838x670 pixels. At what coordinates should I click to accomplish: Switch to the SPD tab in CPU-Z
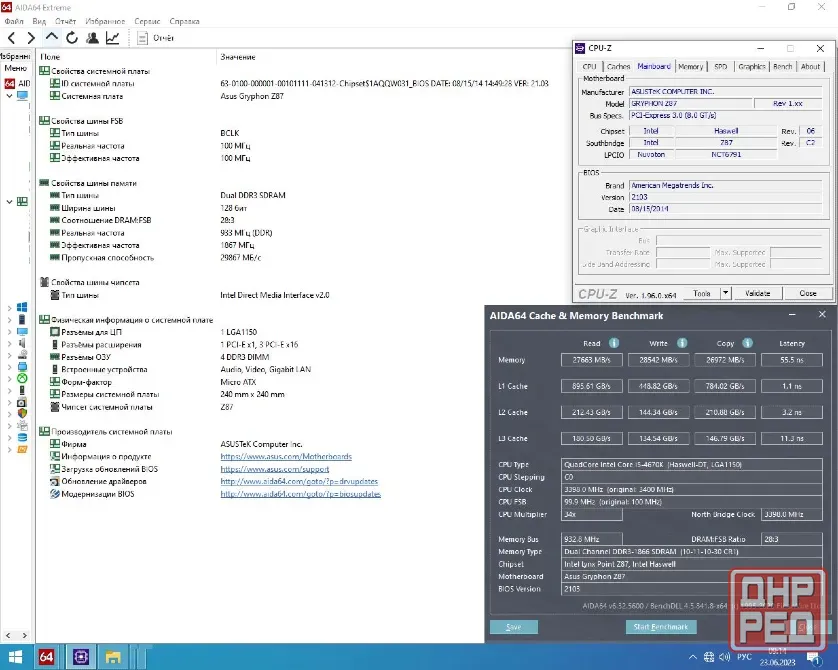(x=720, y=67)
